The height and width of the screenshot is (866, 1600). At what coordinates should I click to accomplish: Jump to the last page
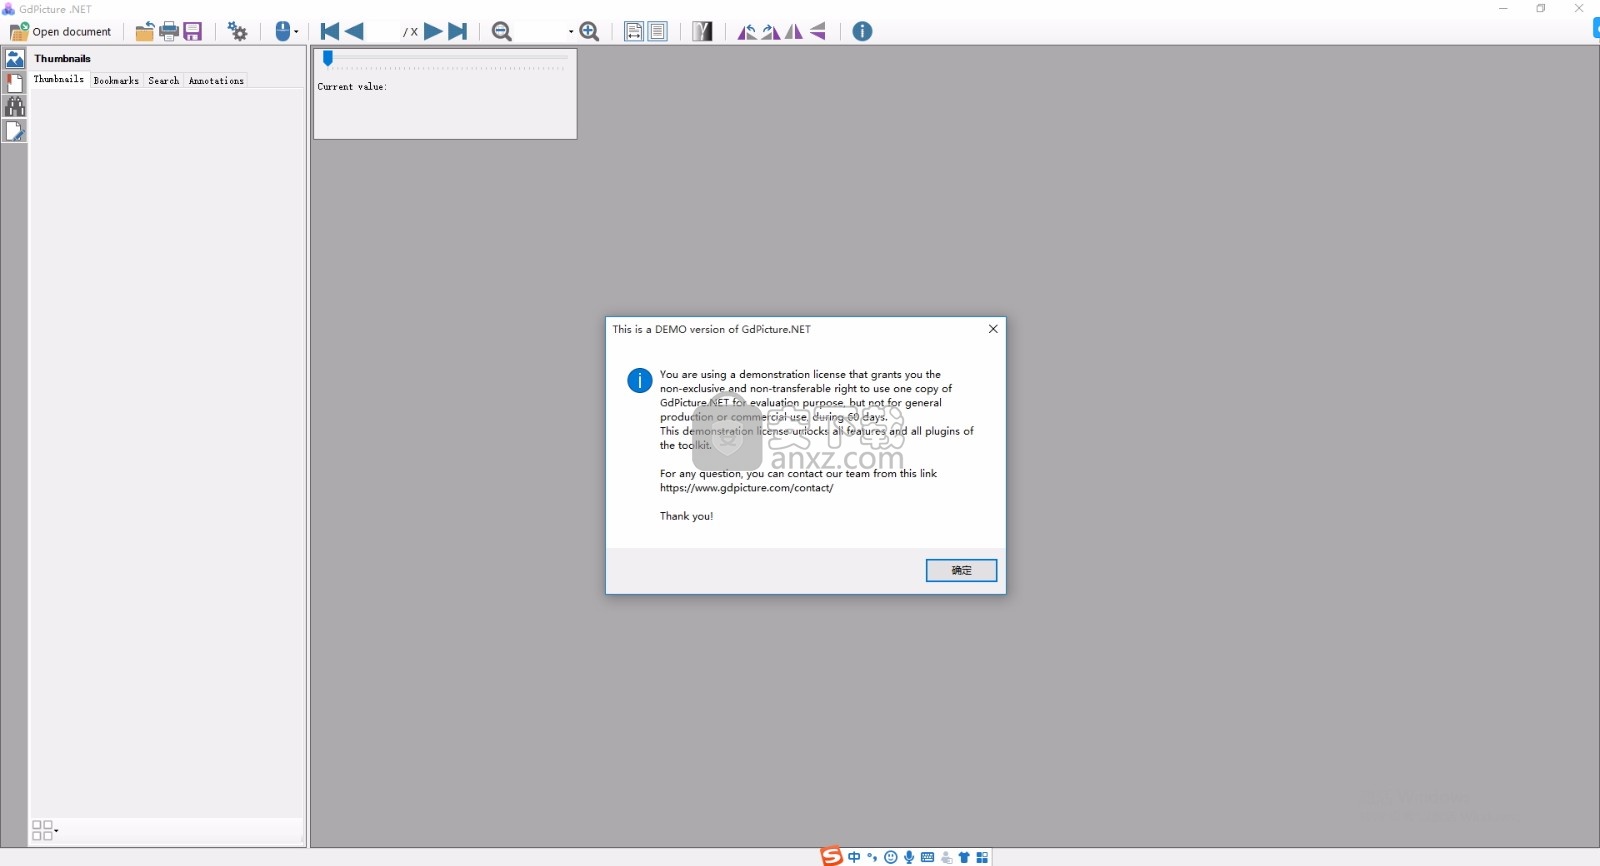tap(457, 32)
